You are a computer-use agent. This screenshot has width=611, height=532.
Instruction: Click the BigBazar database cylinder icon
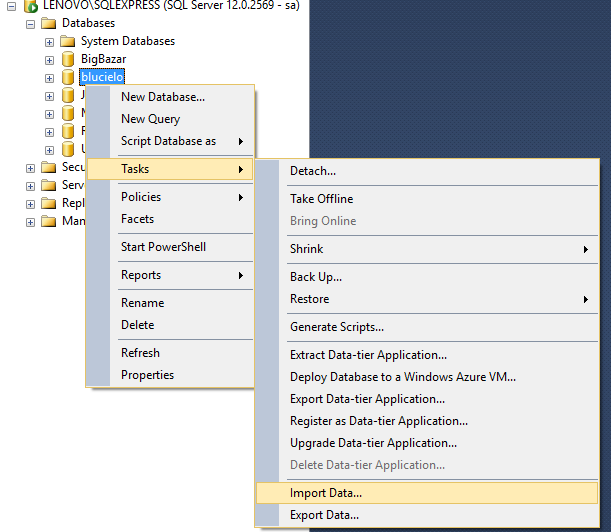click(68, 59)
